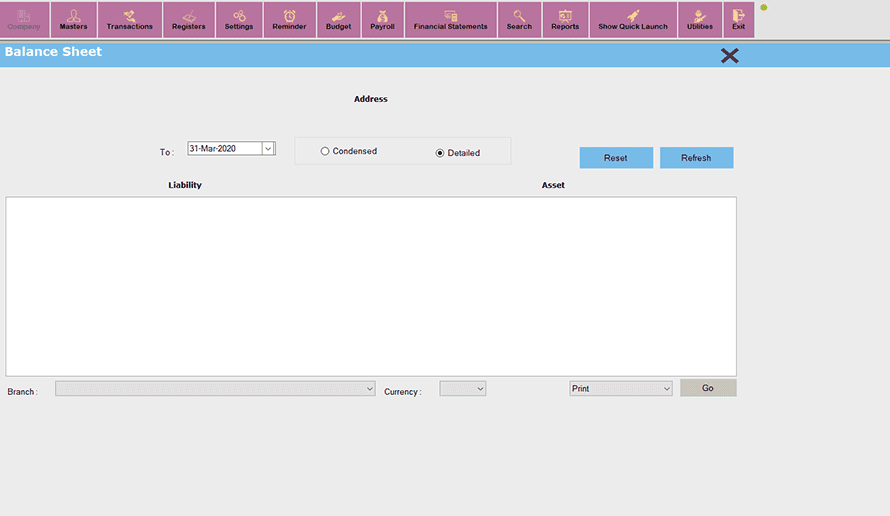Select the Condensed radio button

[325, 151]
